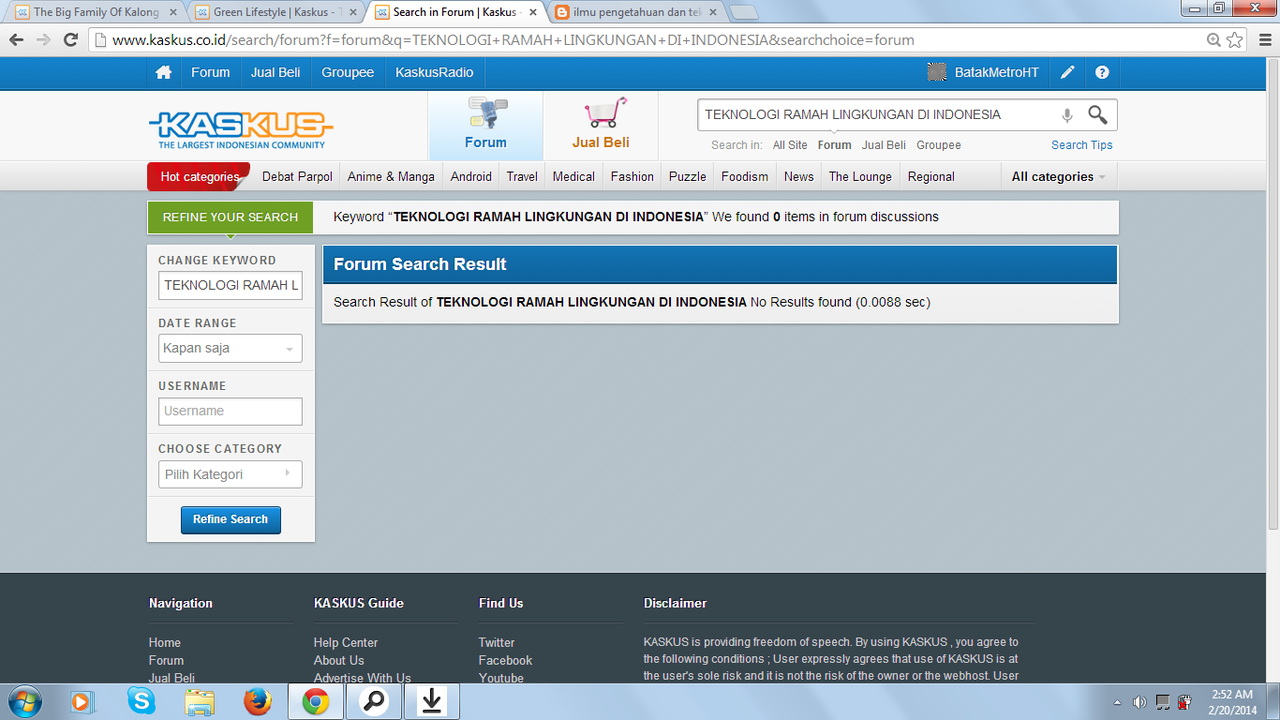Open Anime & Manga category
1280x720 pixels.
point(391,176)
